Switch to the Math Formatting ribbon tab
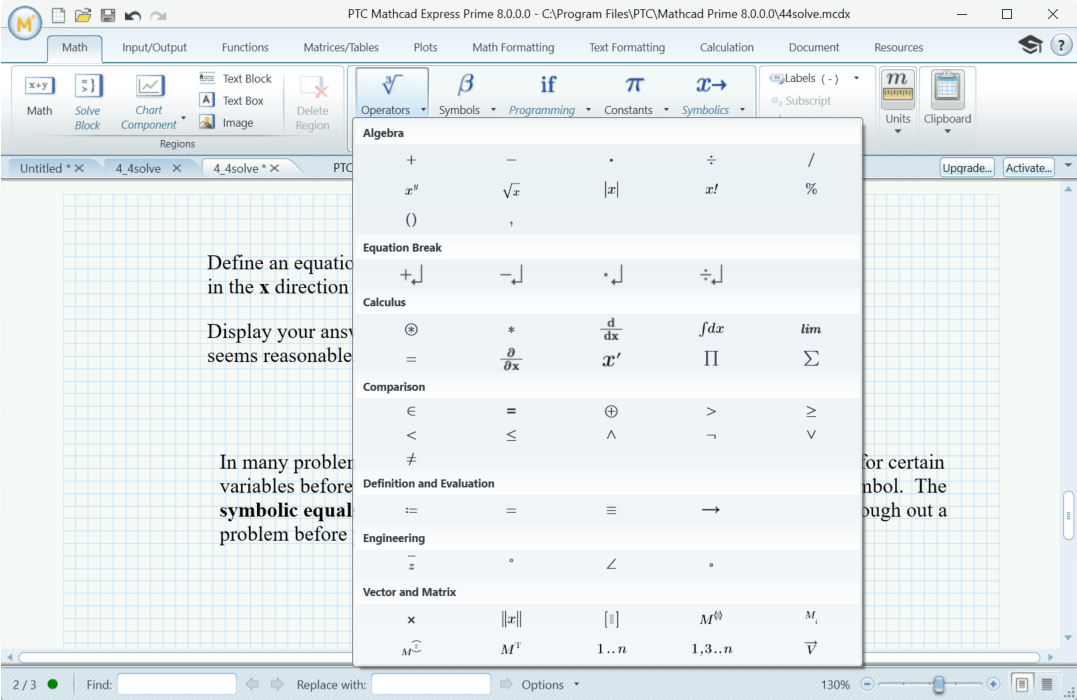1077x700 pixels. pos(513,47)
